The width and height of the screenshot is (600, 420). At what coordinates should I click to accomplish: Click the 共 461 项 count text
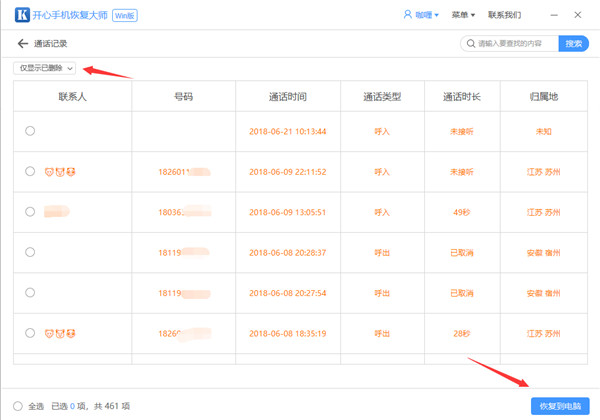[112, 406]
